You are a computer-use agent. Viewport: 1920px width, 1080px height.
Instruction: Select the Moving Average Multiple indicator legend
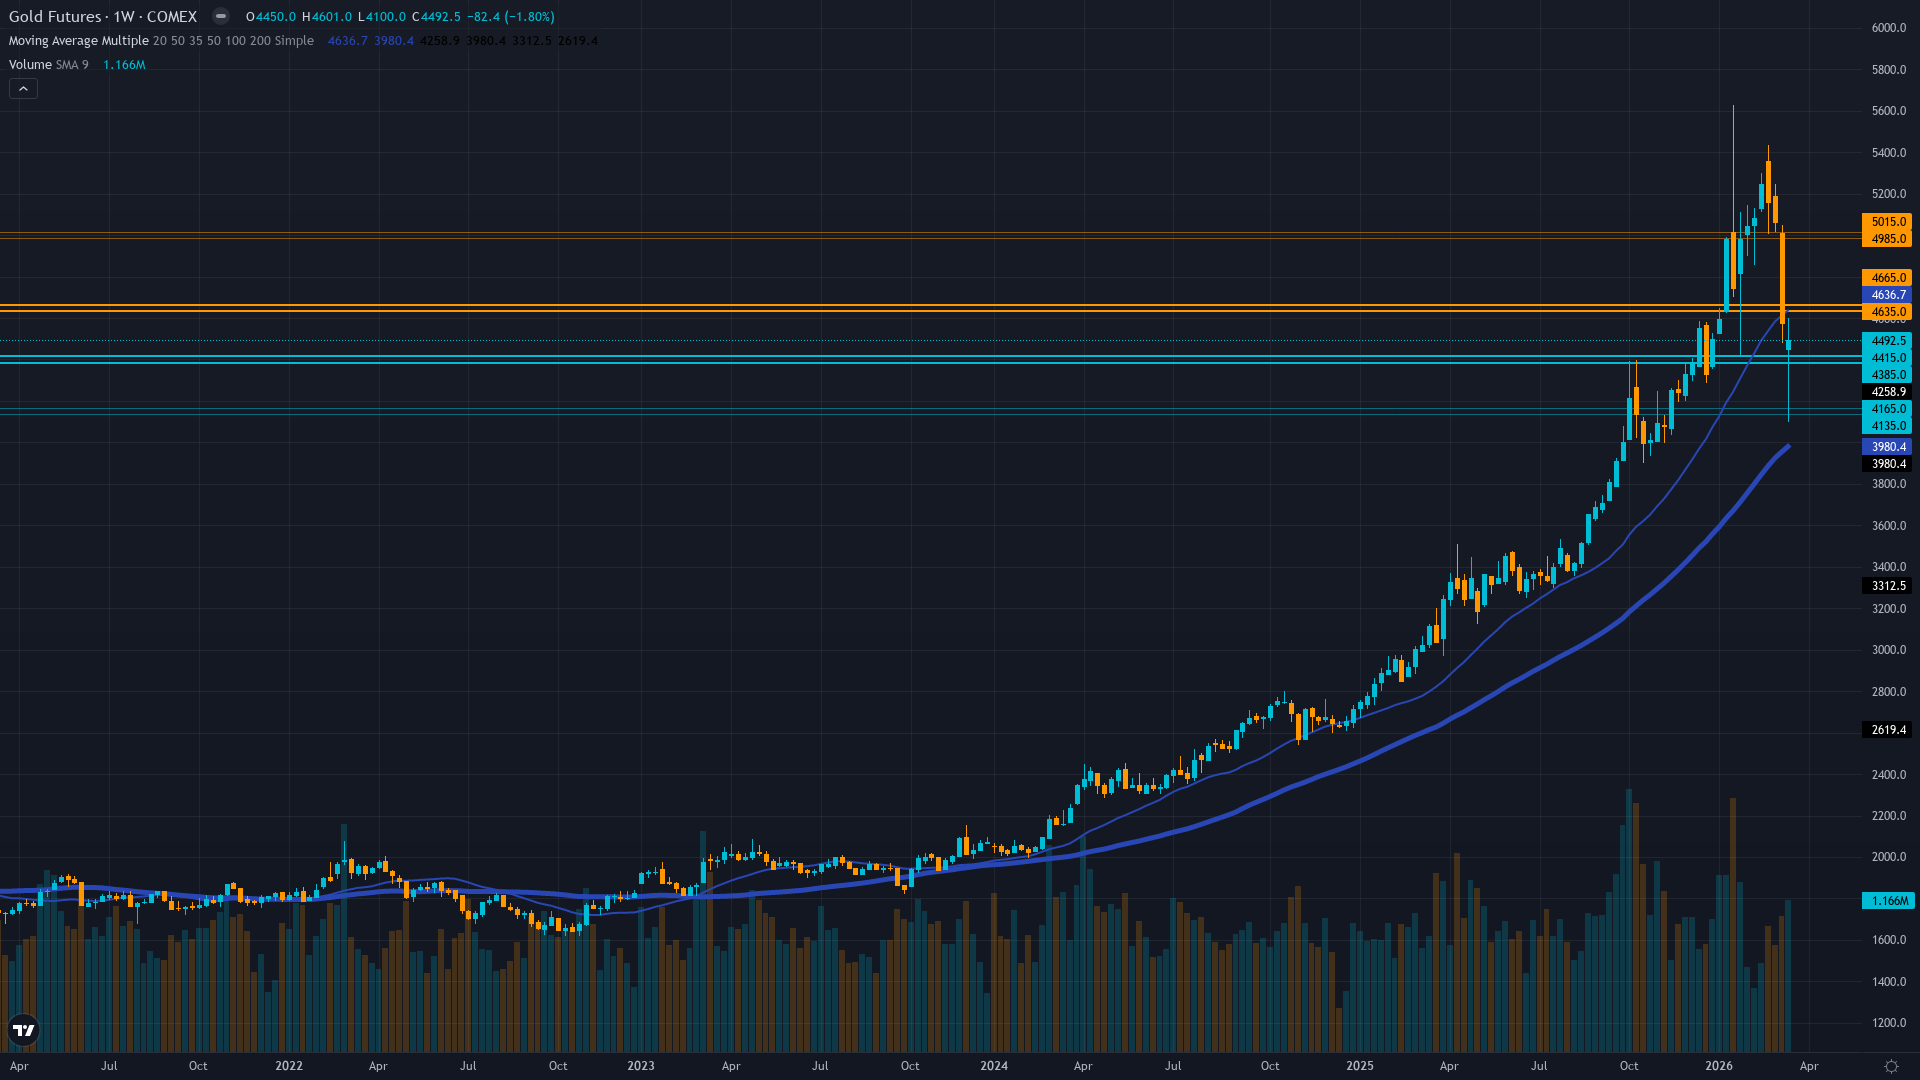[x=161, y=41]
